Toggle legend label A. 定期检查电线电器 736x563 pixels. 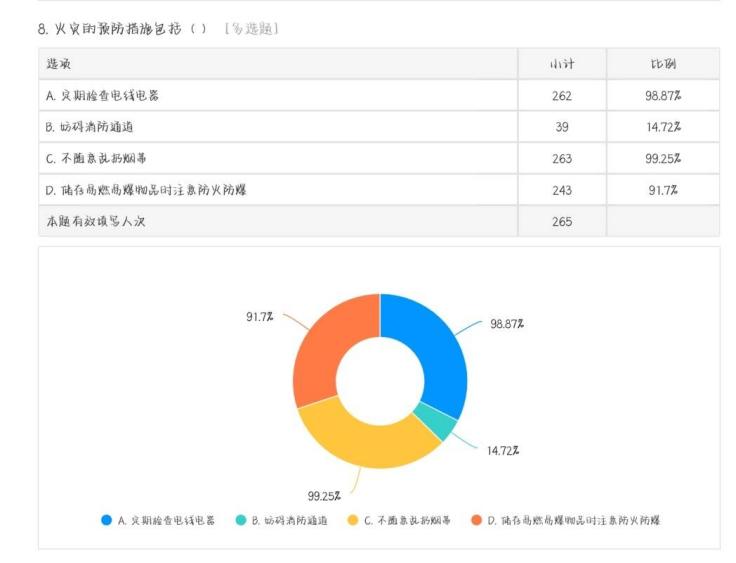point(166,520)
